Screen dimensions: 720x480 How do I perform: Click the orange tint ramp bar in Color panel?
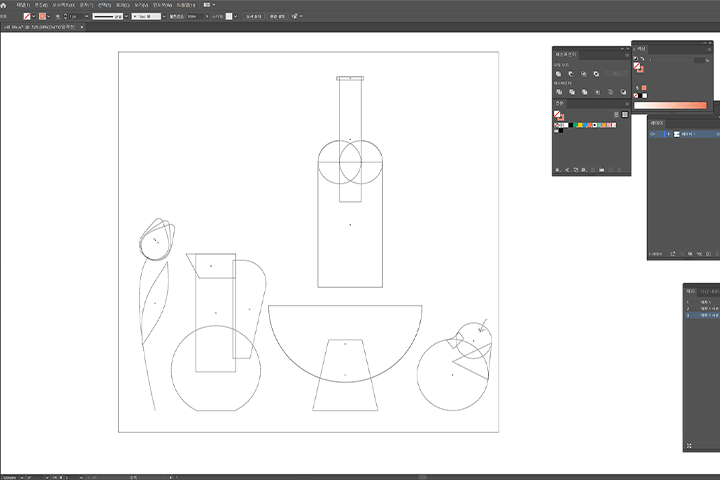670,106
